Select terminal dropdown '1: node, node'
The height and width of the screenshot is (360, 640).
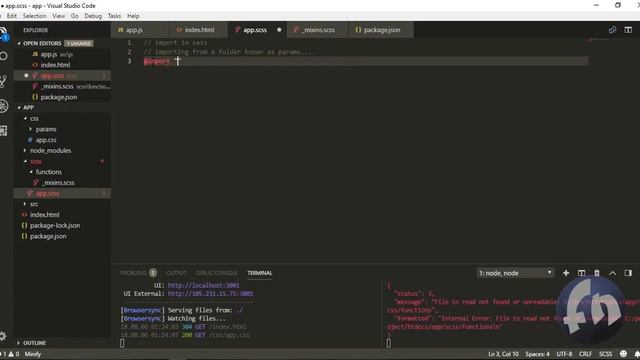tap(515, 273)
